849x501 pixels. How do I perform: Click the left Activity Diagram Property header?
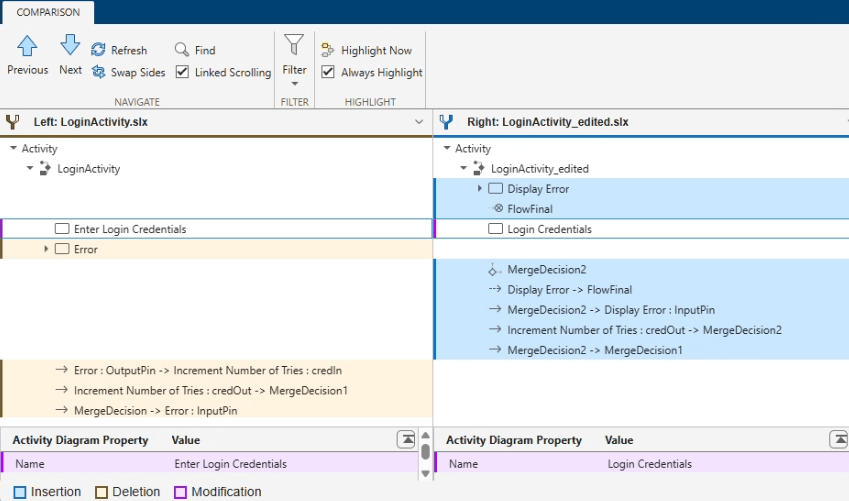click(80, 440)
